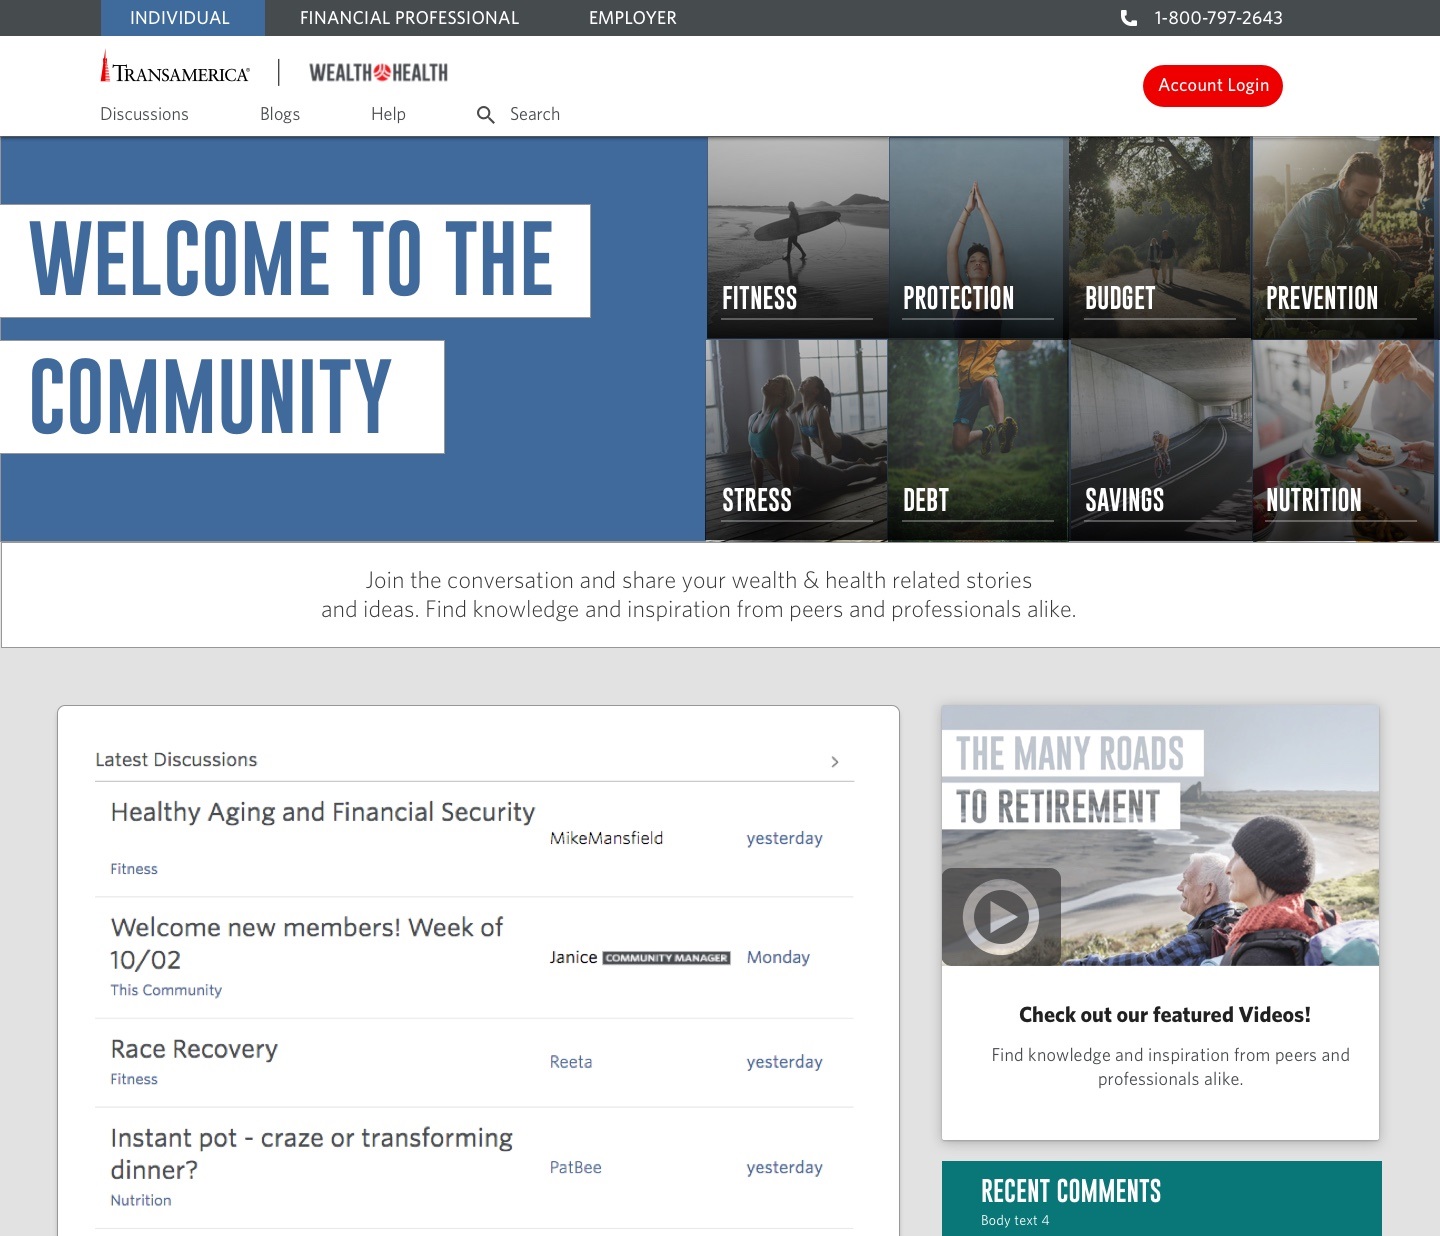Open the Fitness category tile
The image size is (1440, 1236).
pyautogui.click(x=797, y=238)
